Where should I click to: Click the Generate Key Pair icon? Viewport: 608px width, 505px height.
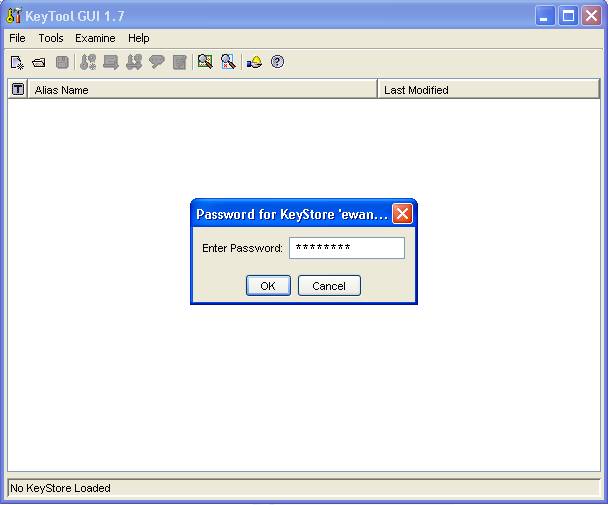click(x=88, y=62)
